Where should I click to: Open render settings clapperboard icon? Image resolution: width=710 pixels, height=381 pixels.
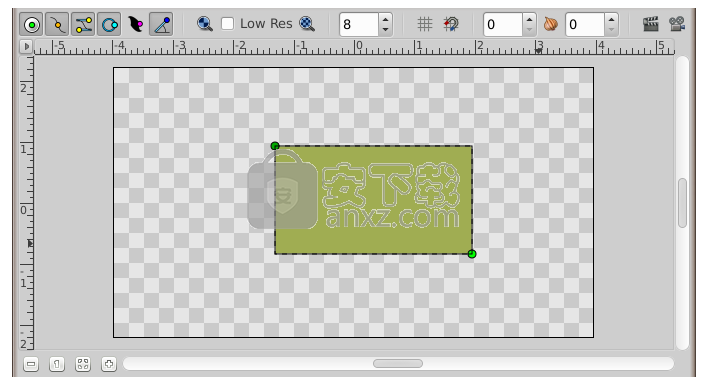651,24
